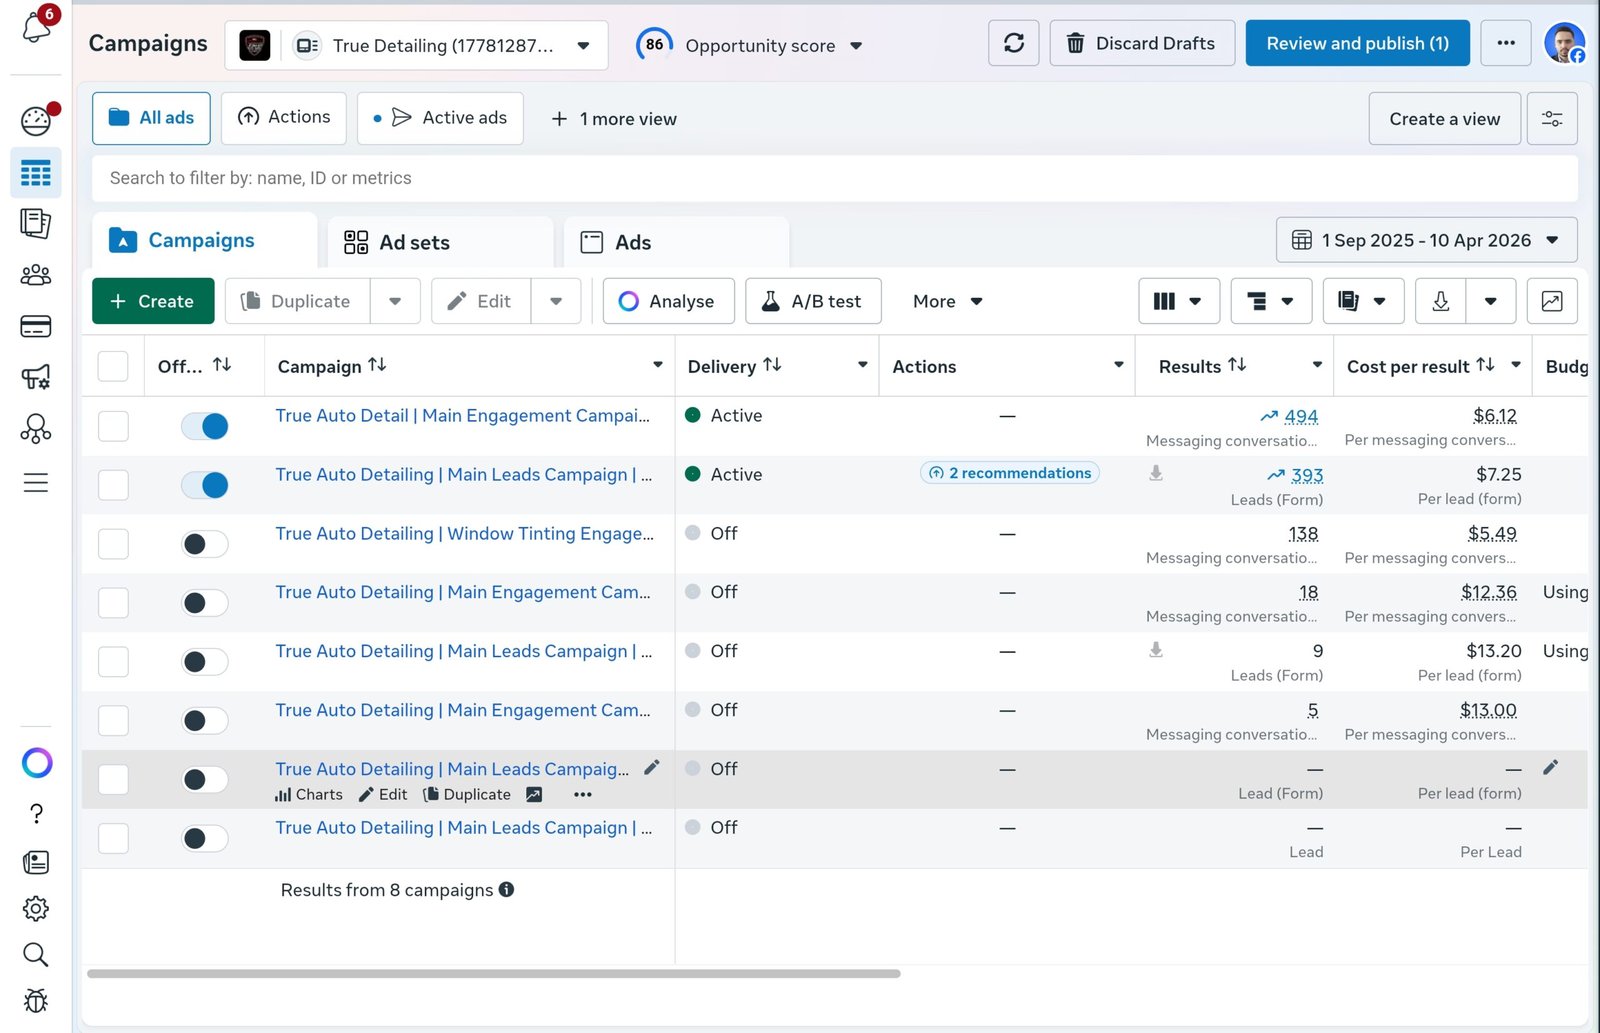Expand the Edit button dropdown arrow

[556, 301]
